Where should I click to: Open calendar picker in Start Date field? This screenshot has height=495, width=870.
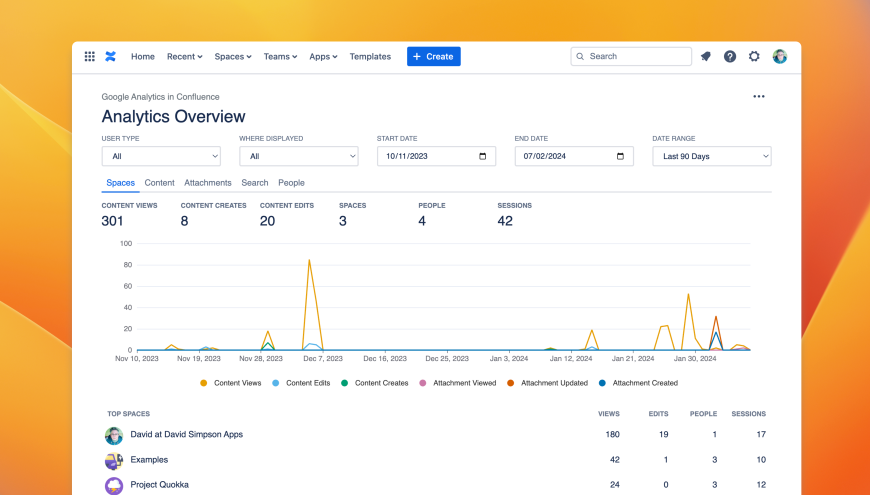pyautogui.click(x=483, y=156)
